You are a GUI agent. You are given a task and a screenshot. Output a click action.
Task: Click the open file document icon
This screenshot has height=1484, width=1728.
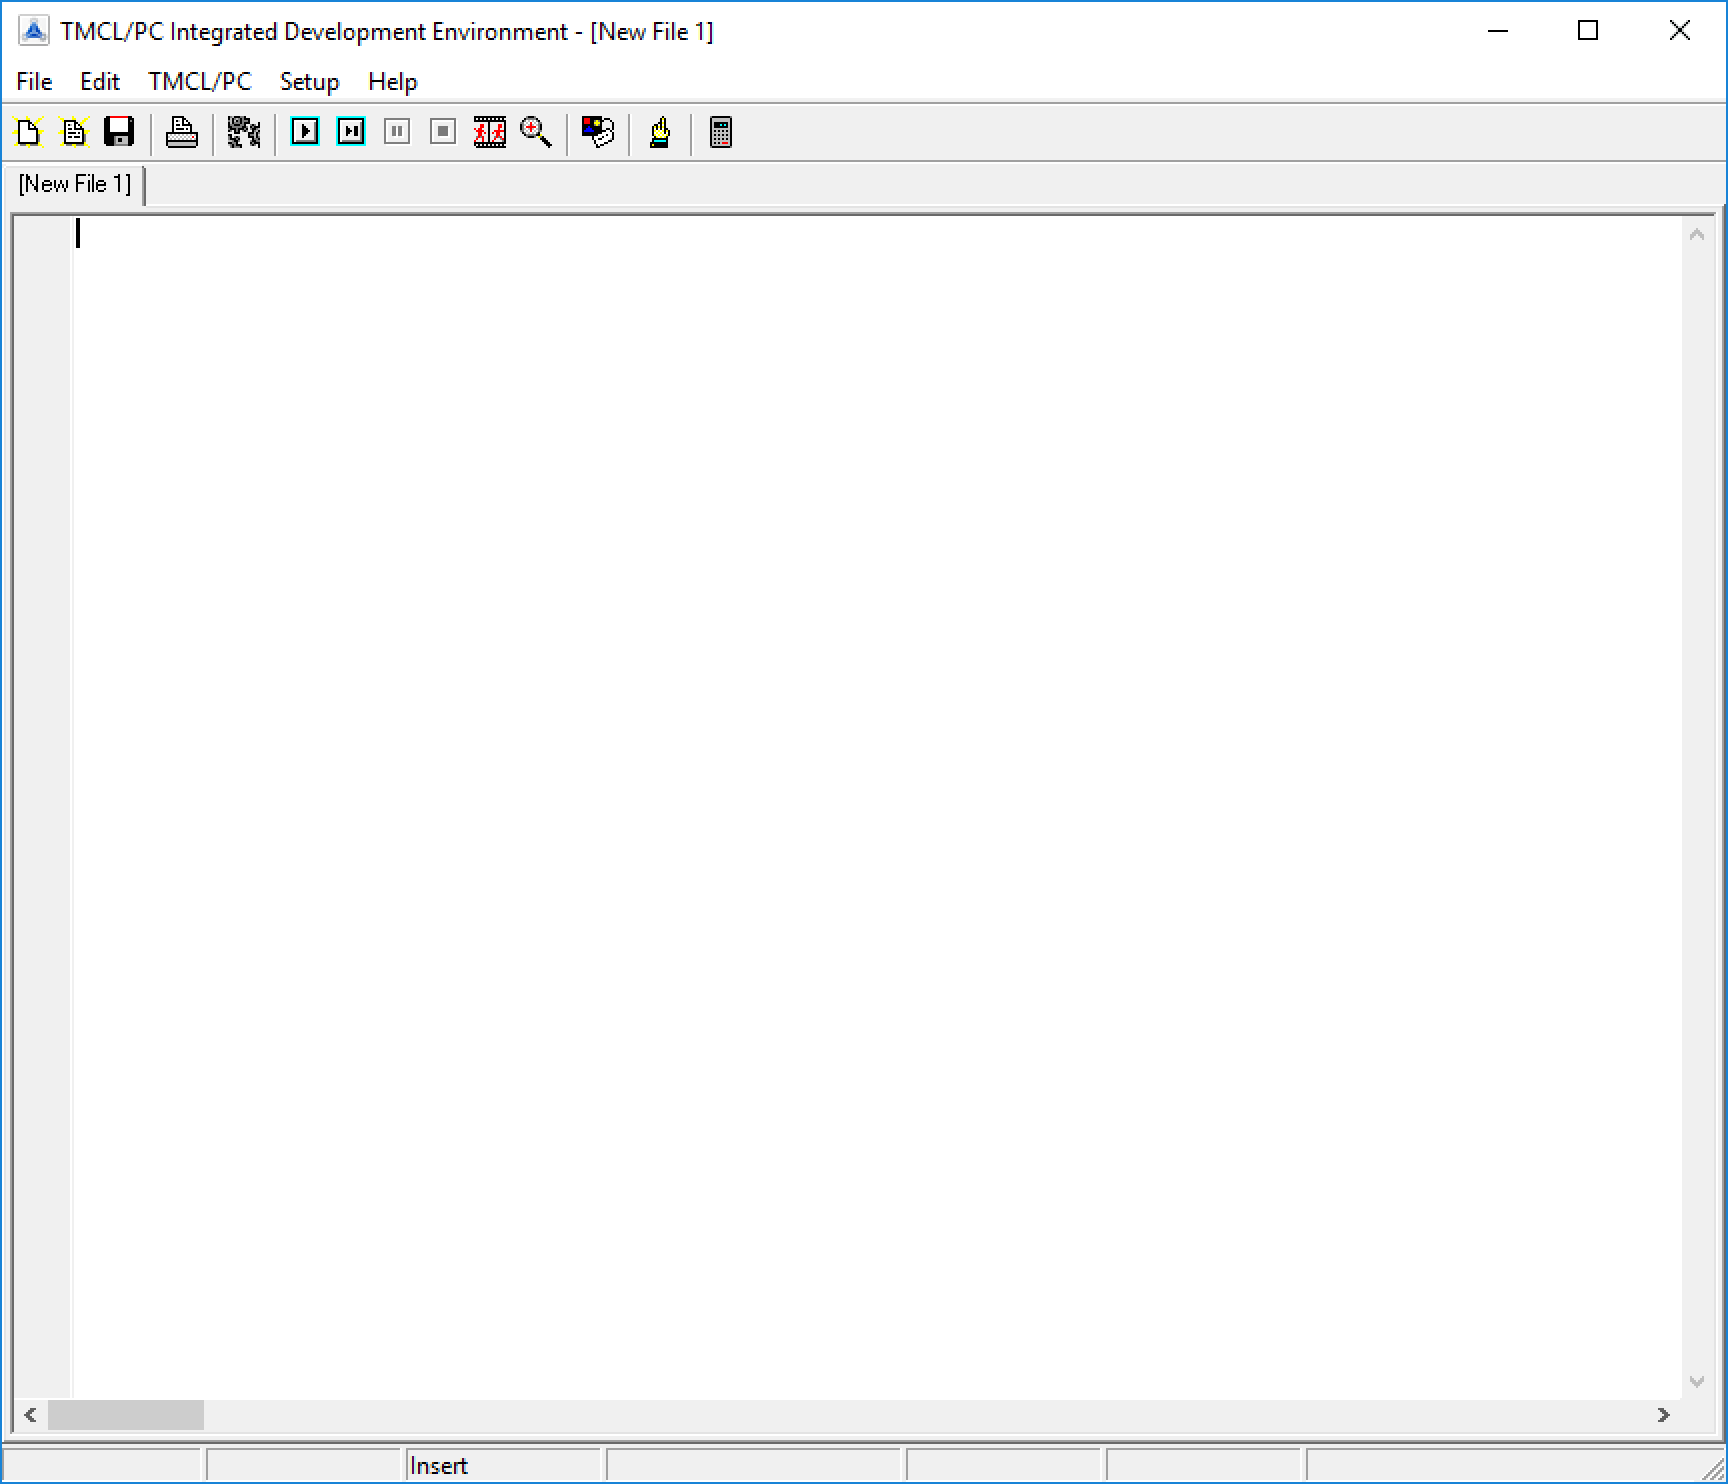(x=74, y=132)
